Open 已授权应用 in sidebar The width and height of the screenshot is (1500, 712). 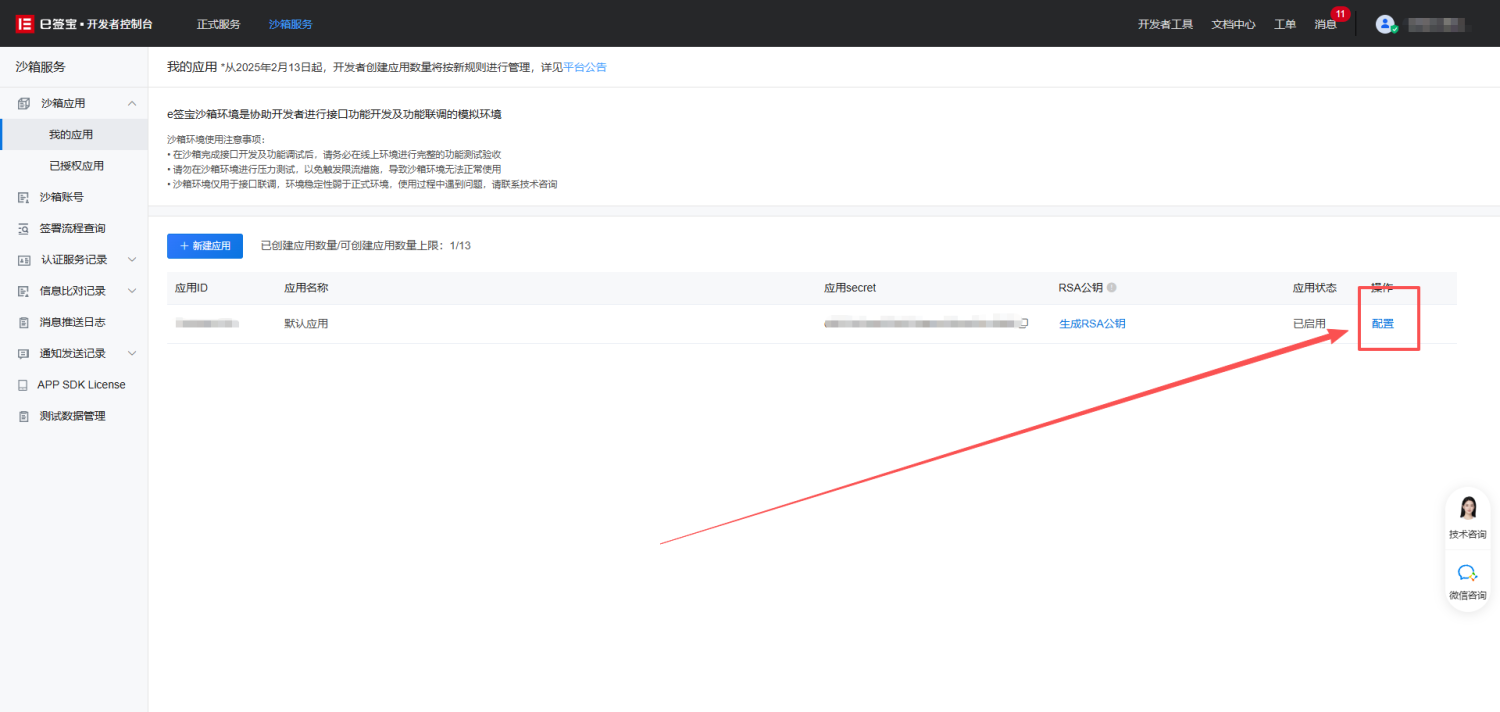(77, 166)
